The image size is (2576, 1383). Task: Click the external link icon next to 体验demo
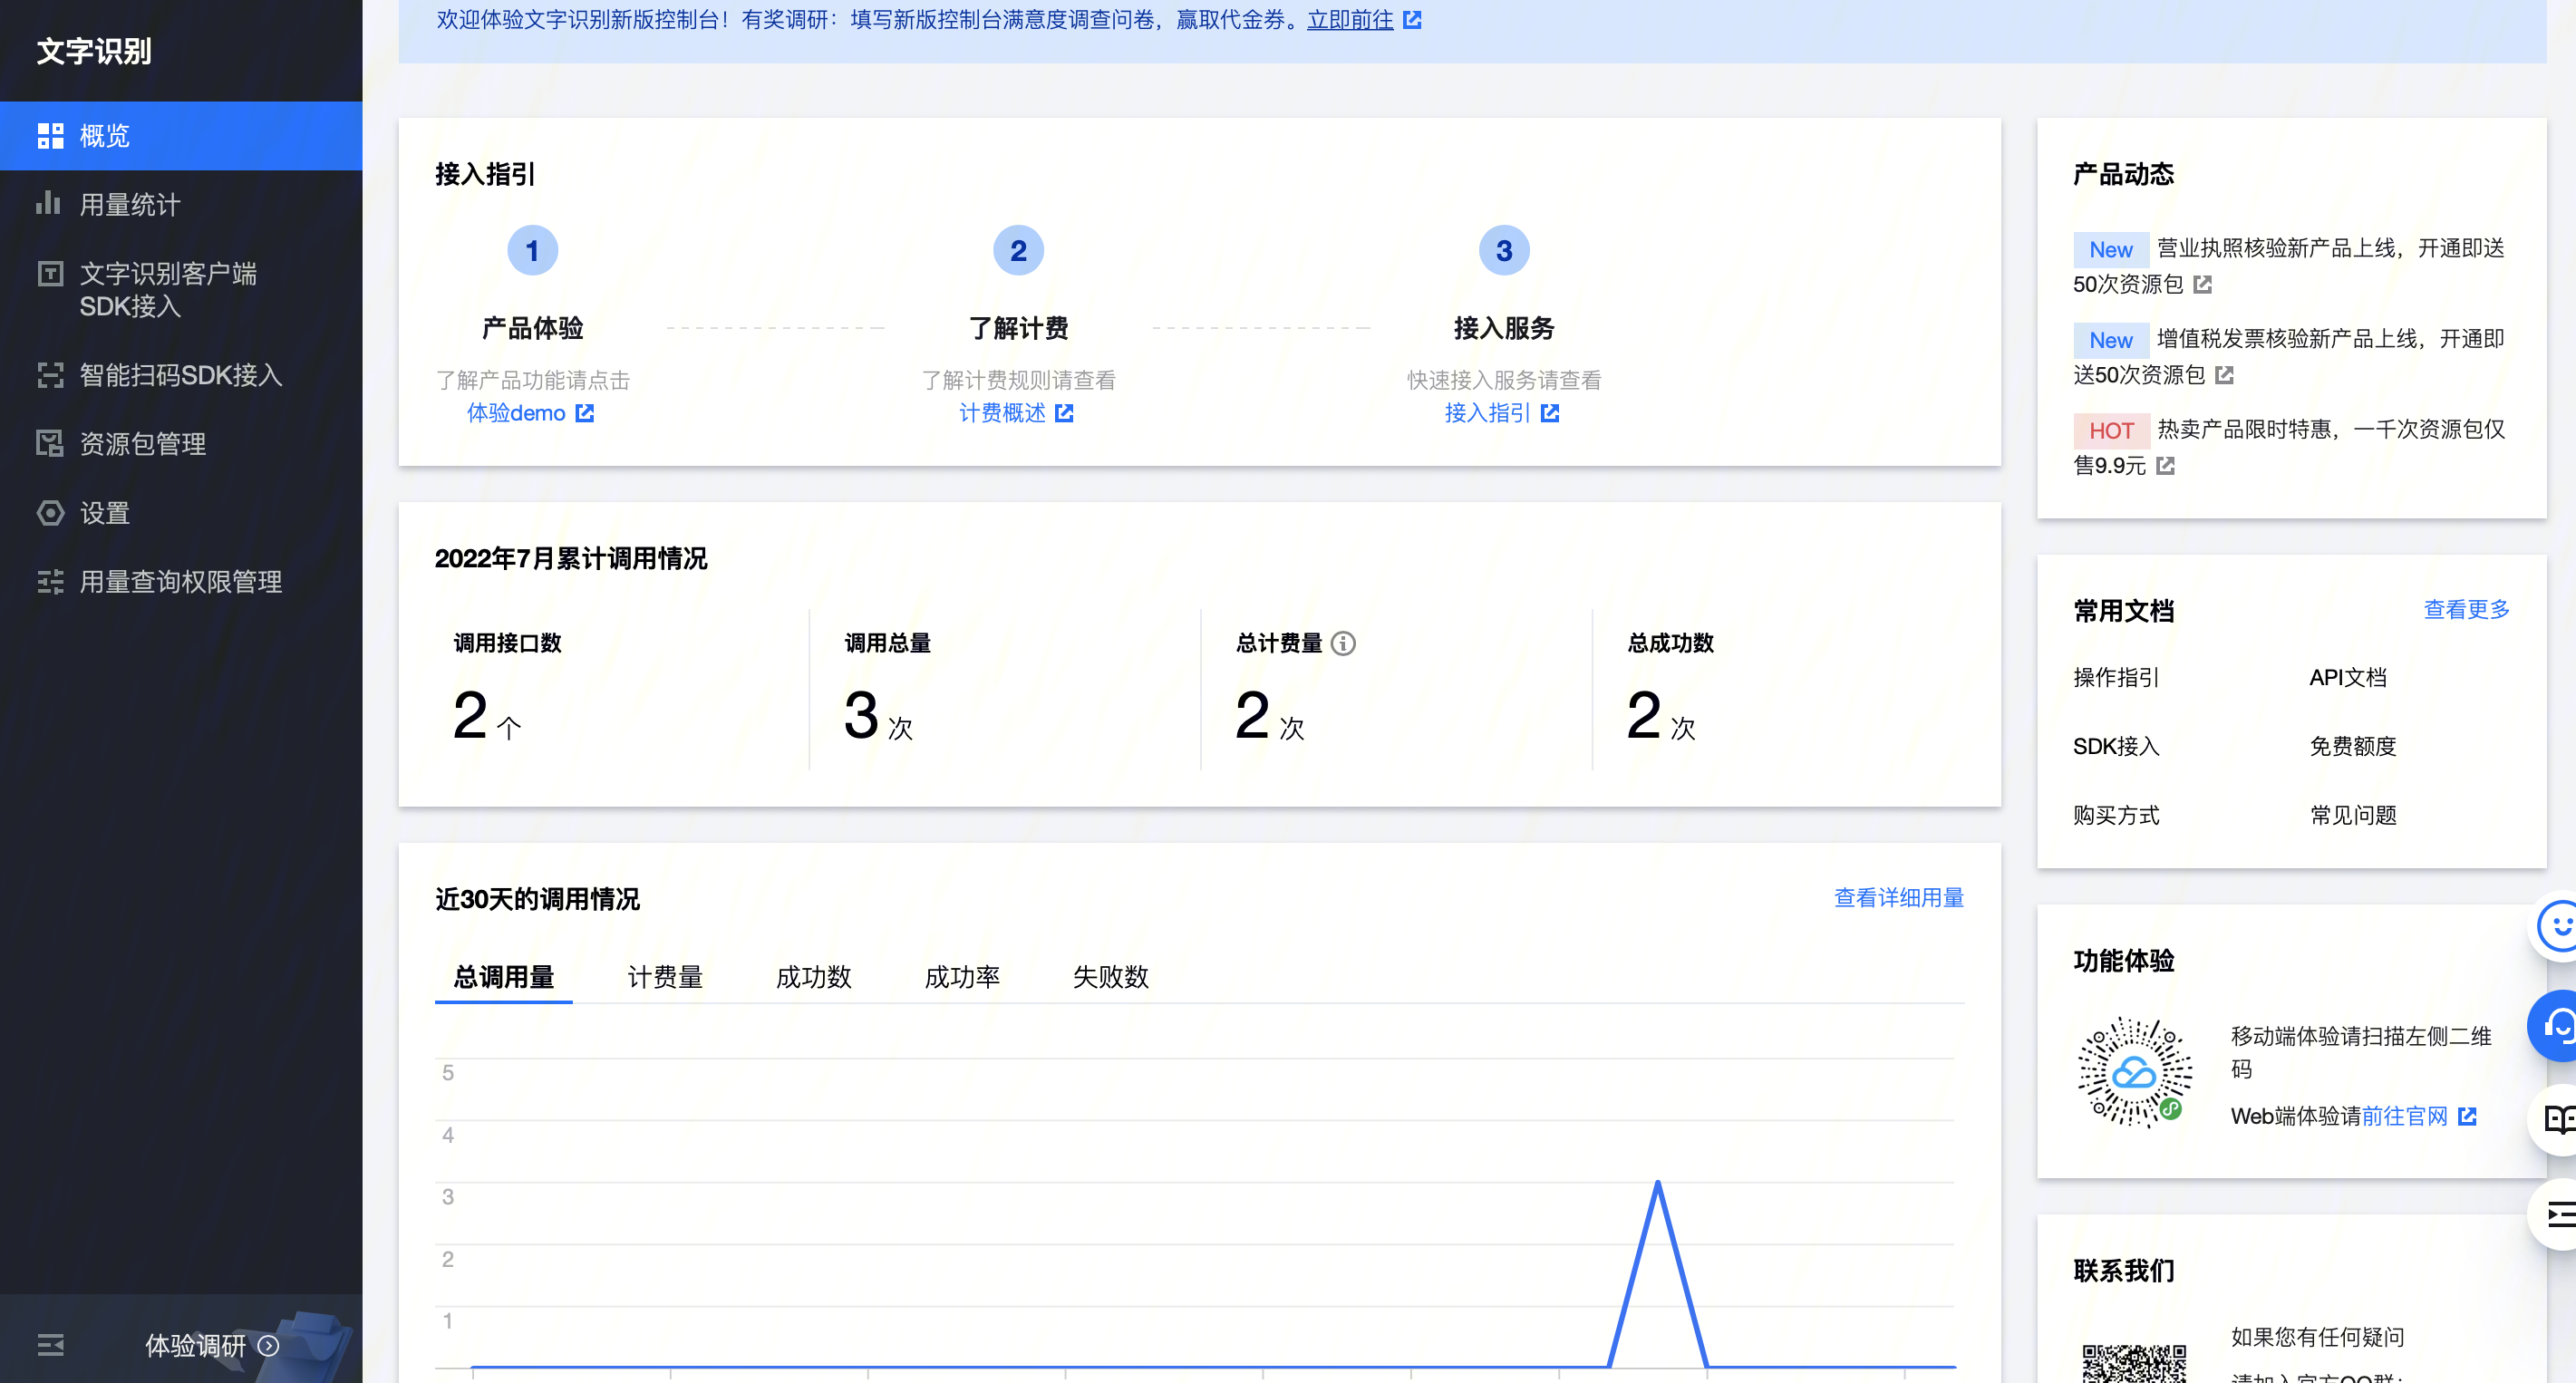point(585,413)
